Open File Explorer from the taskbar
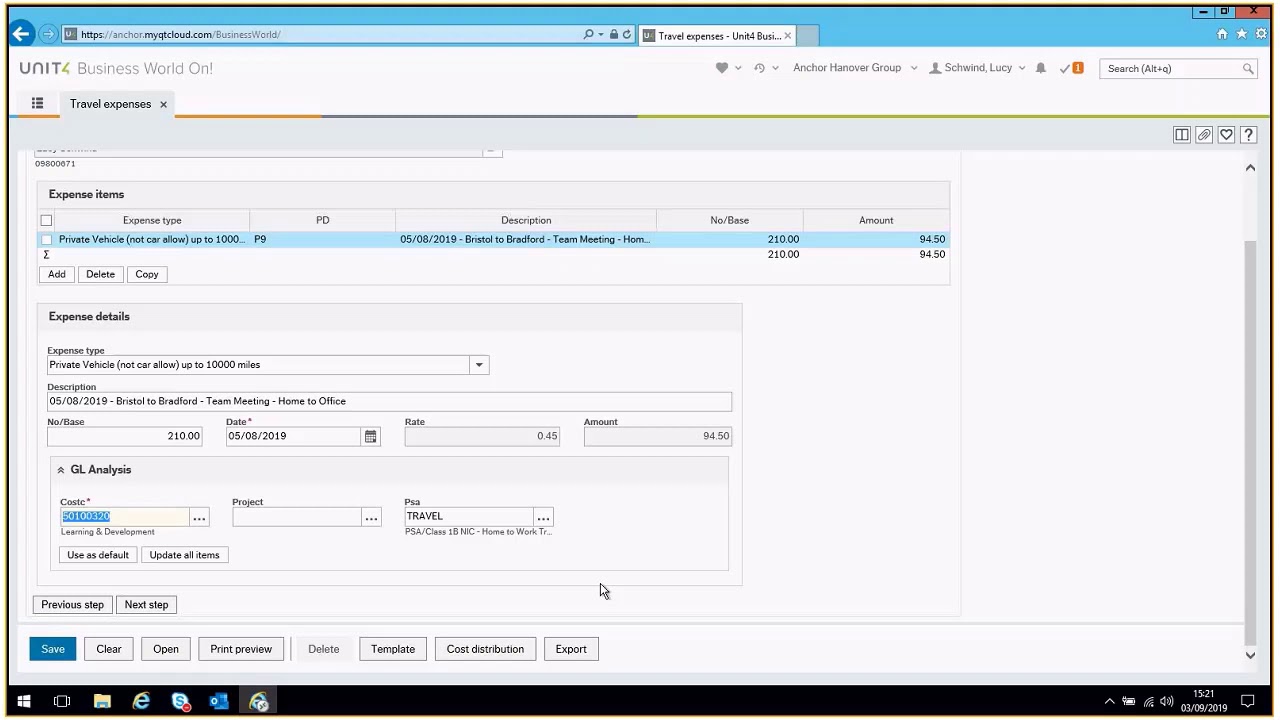Screen dimensions: 1280x720 [x=102, y=701]
